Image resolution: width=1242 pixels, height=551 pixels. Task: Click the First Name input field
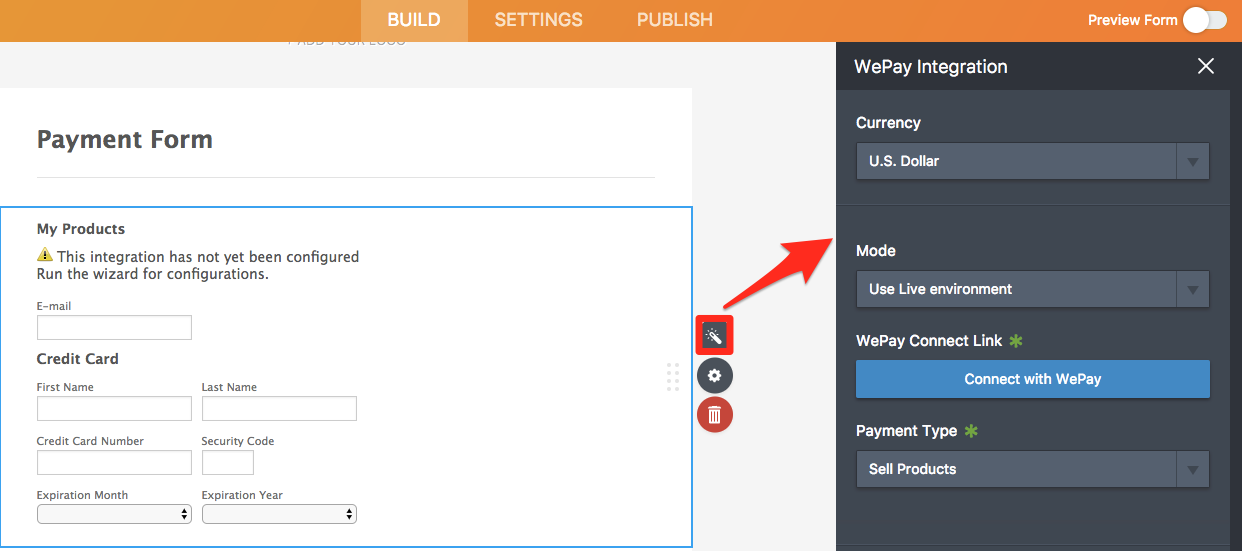pyautogui.click(x=114, y=408)
